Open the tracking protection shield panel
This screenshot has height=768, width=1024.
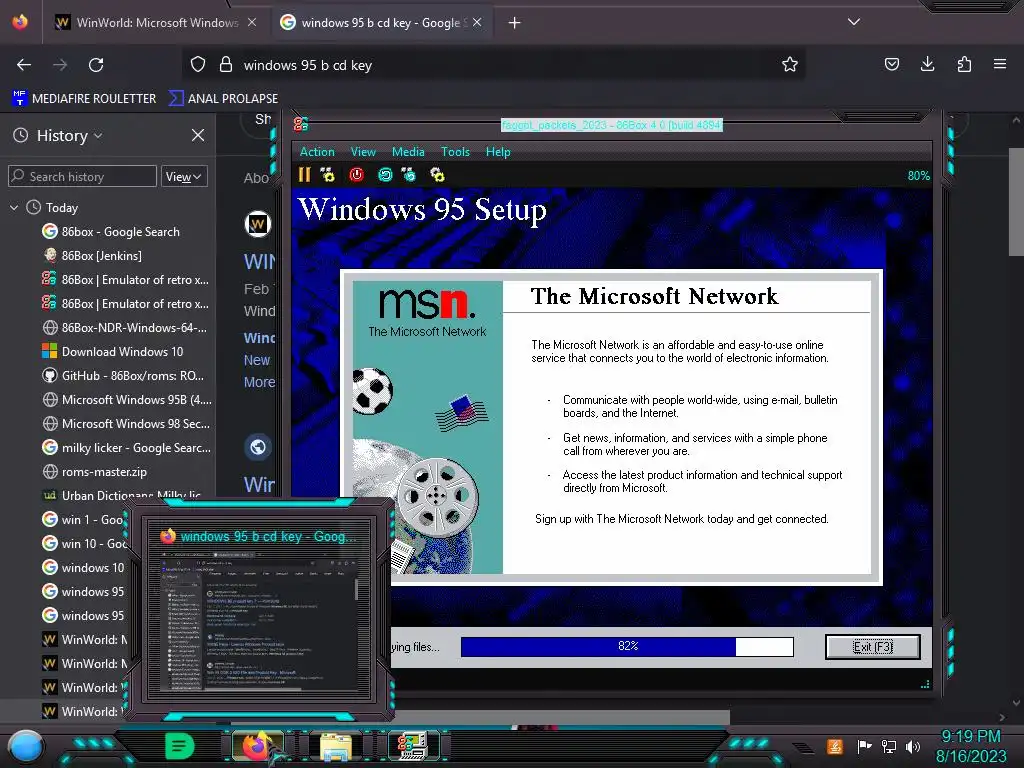point(198,65)
